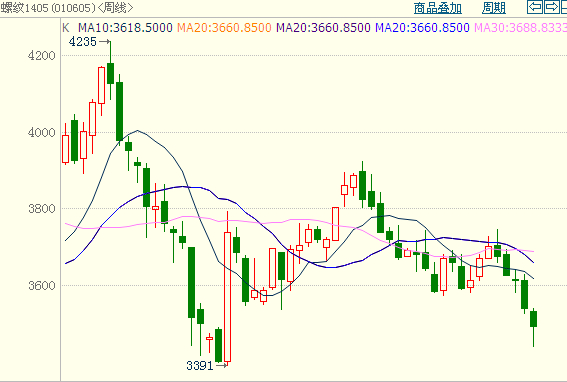Open the 商品叠加 overlay link
567x382 pixels.
pyautogui.click(x=438, y=8)
